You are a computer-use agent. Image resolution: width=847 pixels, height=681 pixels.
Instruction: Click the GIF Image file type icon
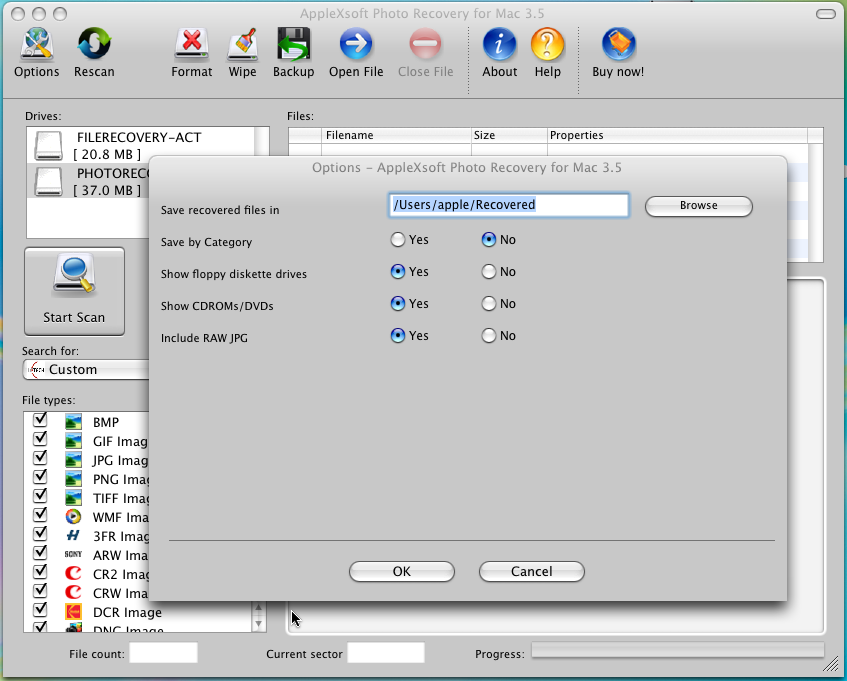click(x=73, y=441)
